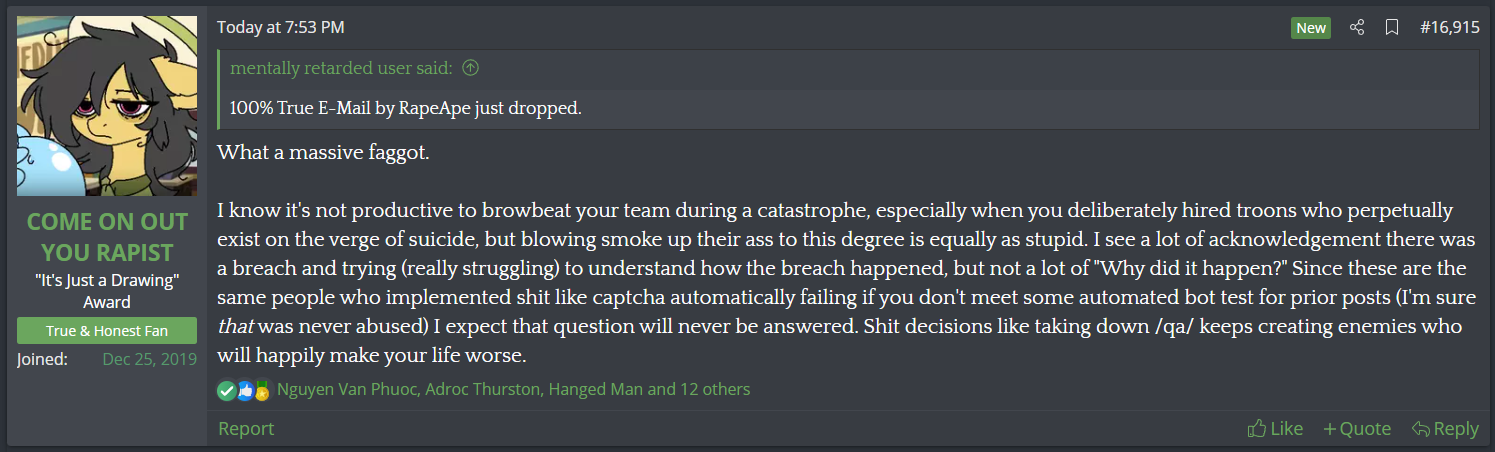
Task: Click the up-arrow icon beside the quoted poster
Action: pos(470,68)
